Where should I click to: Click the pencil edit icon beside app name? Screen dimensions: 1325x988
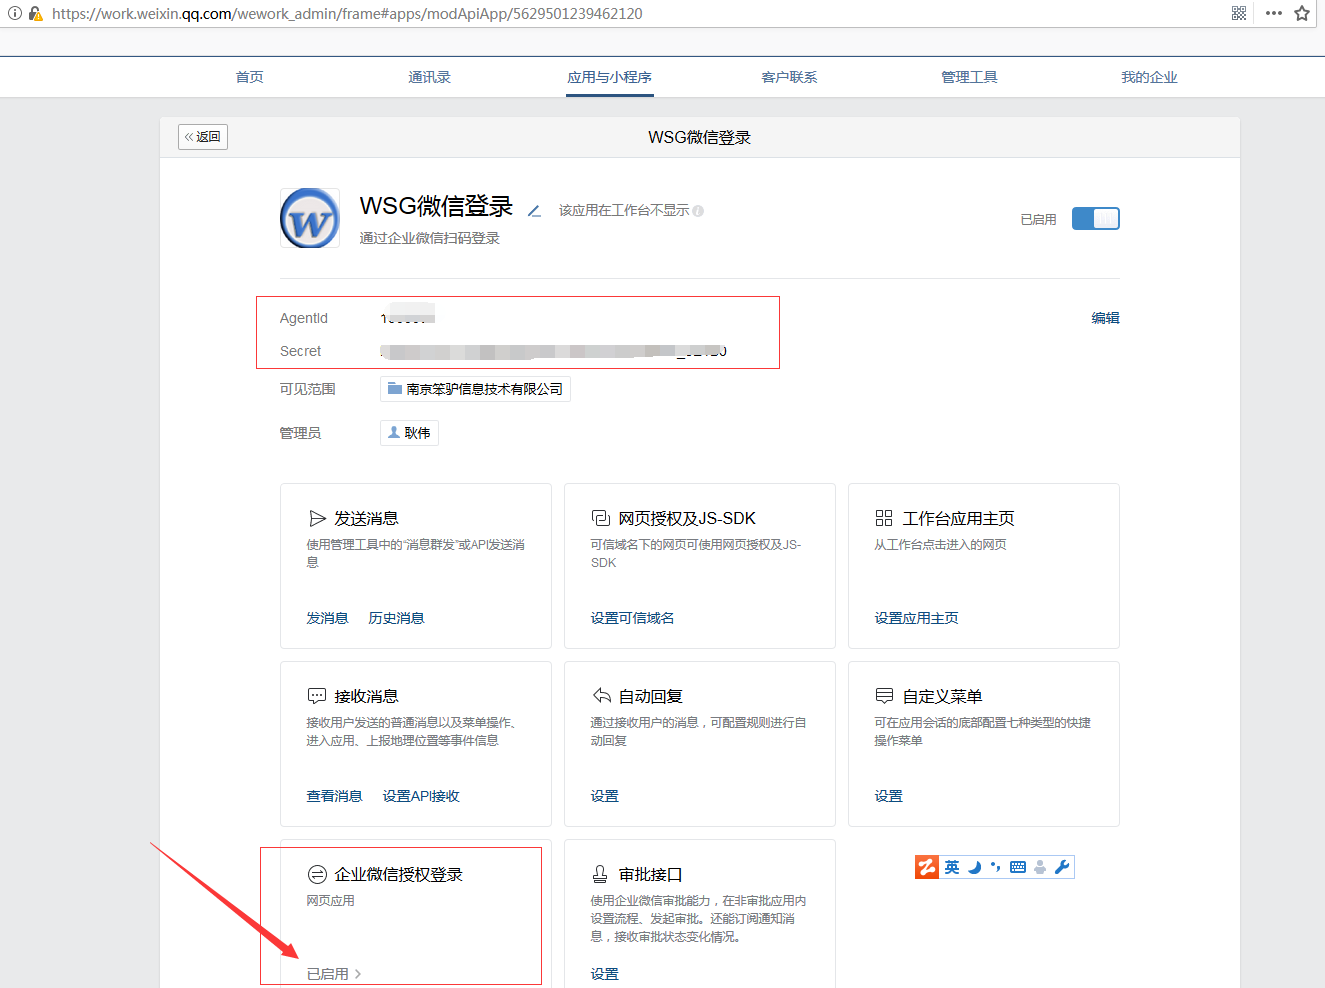(x=534, y=211)
